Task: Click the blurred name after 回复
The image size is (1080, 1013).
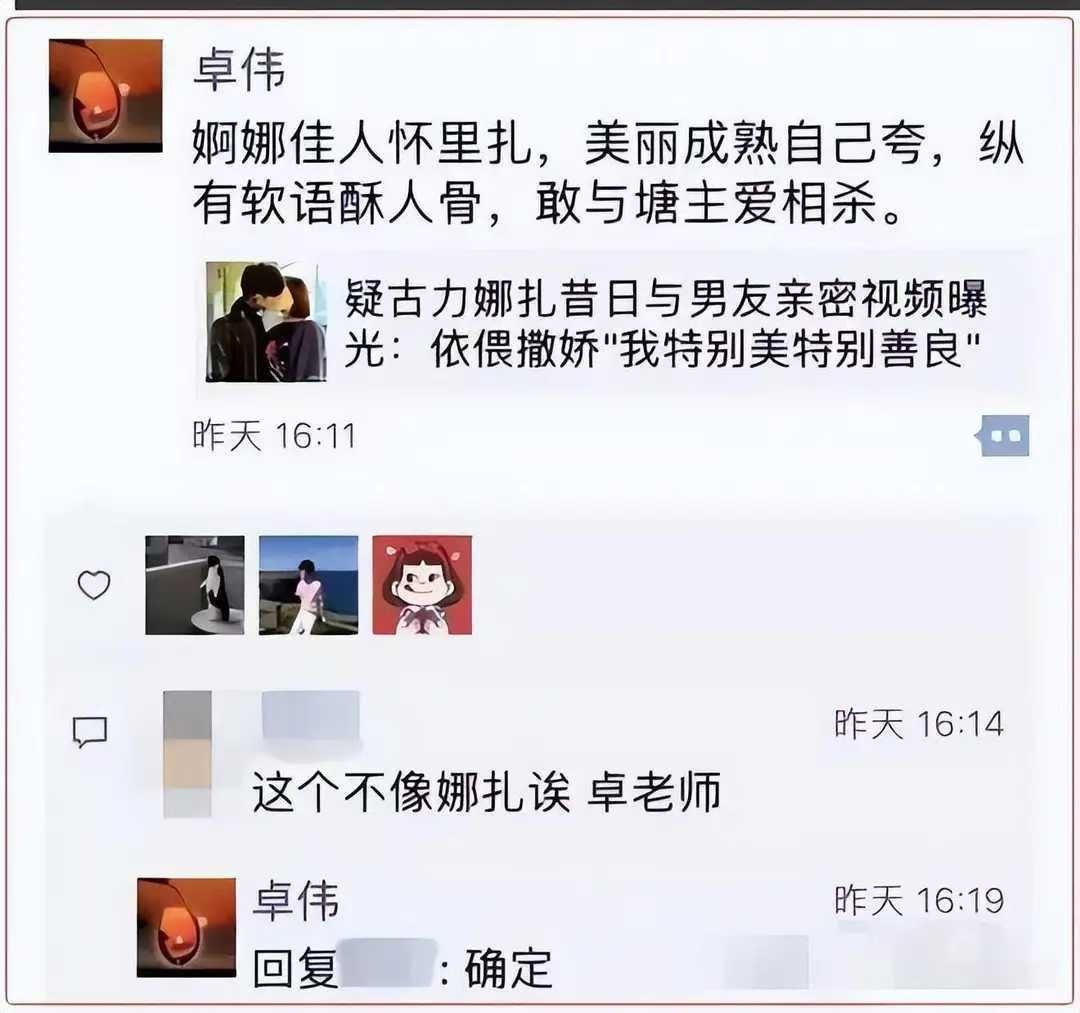Action: (387, 966)
